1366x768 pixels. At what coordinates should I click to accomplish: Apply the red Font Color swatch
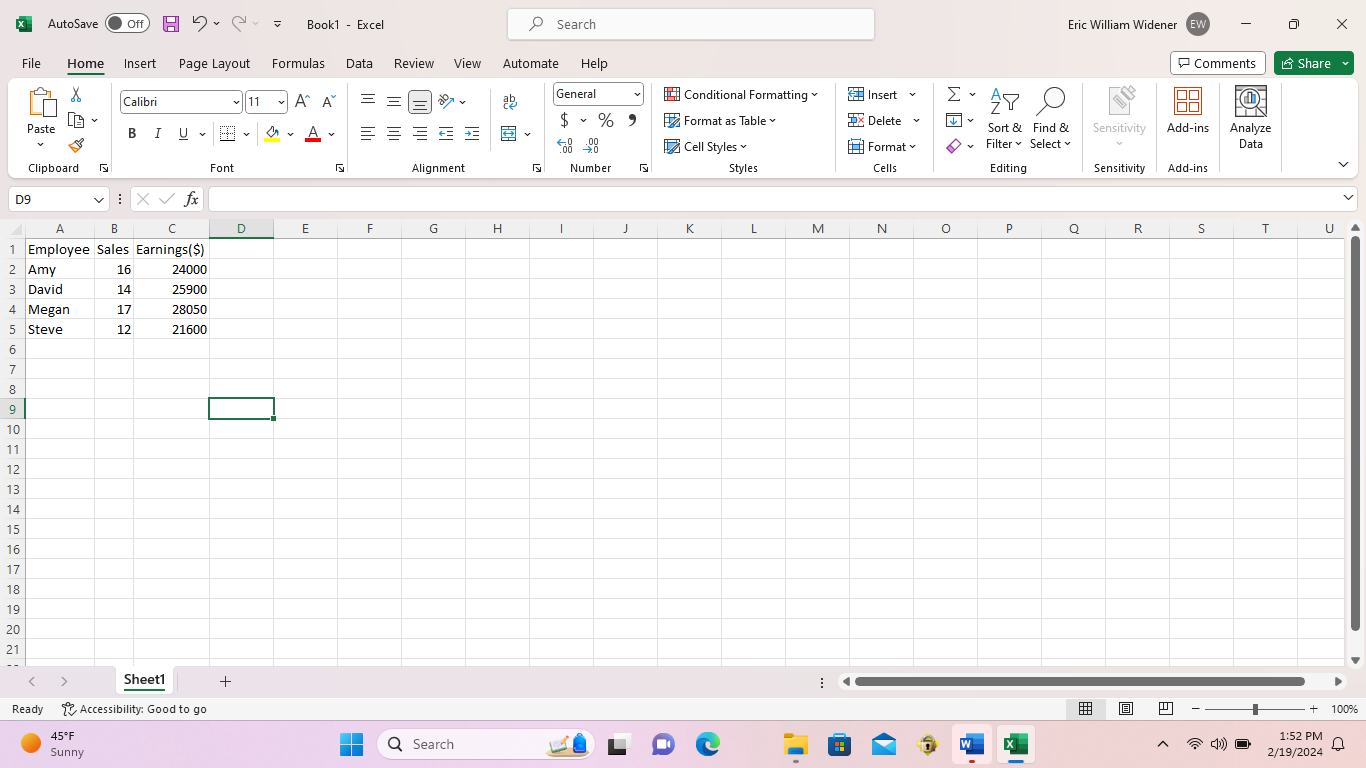click(313, 134)
